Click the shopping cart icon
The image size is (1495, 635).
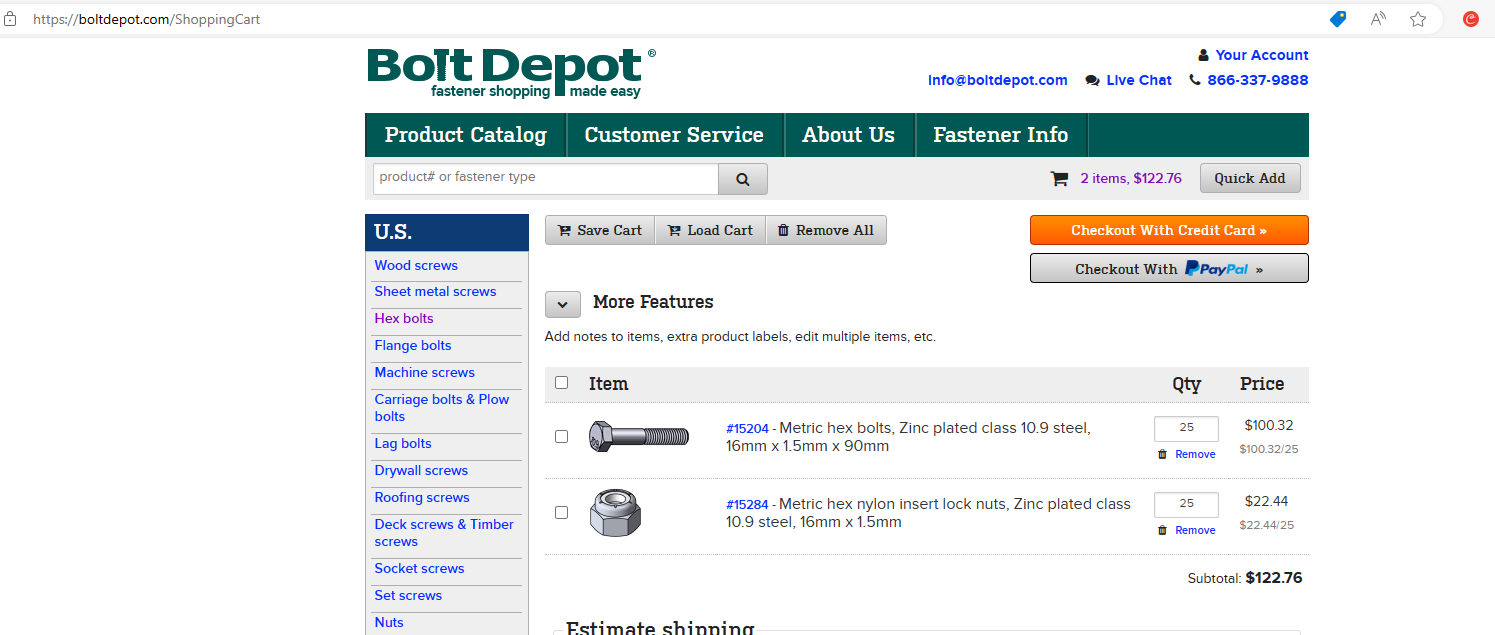coord(1059,179)
